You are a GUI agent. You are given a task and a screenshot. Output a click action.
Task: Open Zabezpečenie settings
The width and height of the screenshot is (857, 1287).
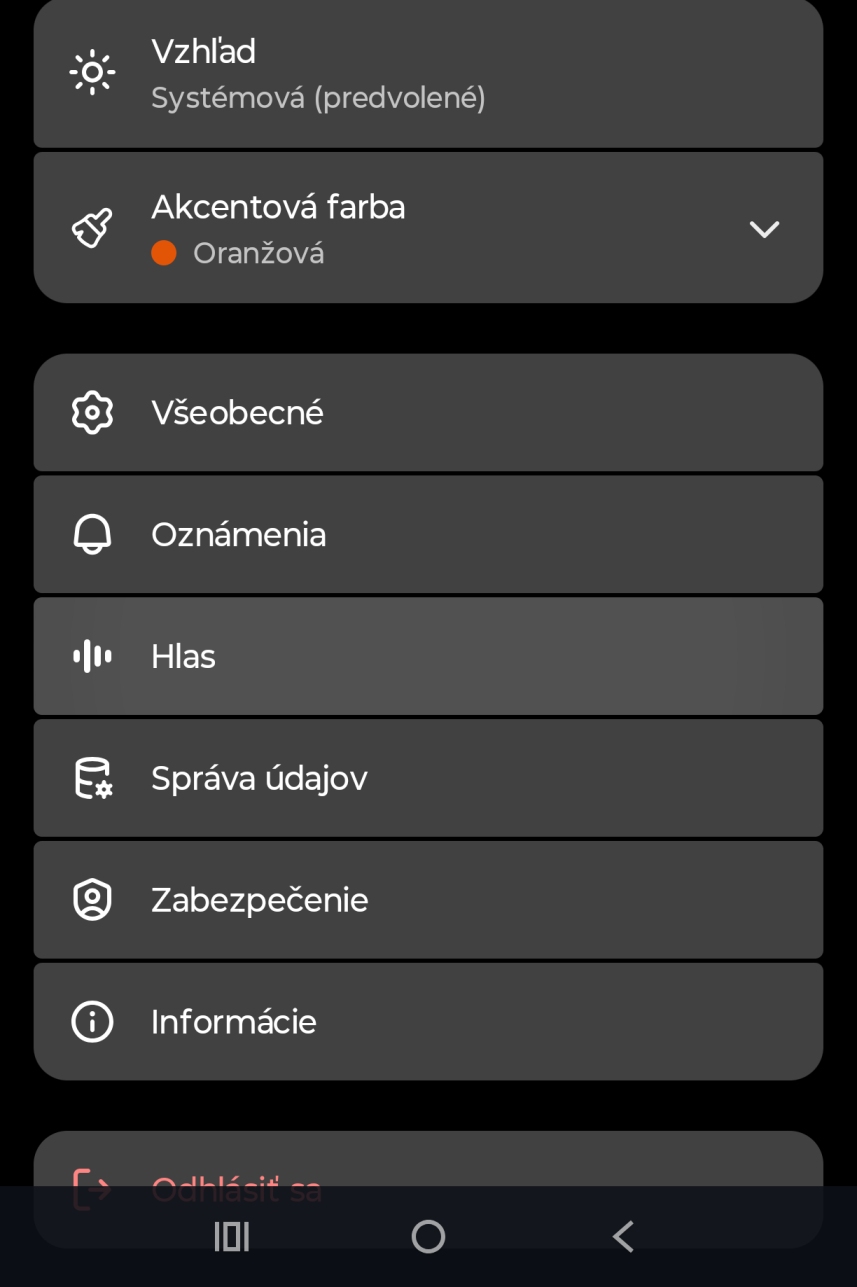(428, 900)
